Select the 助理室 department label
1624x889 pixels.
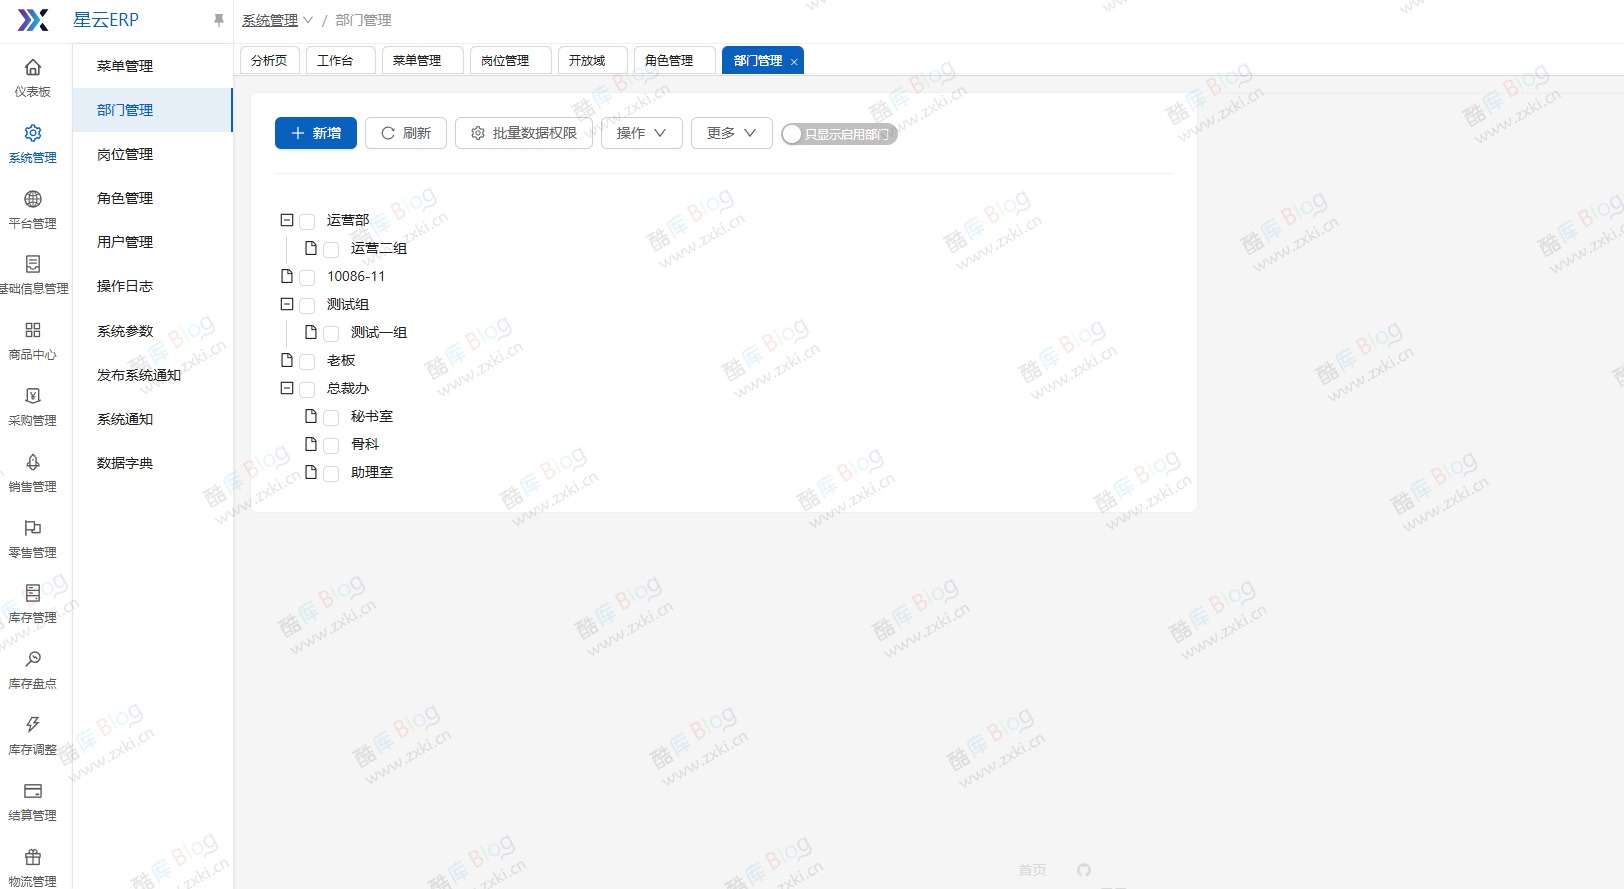coord(372,472)
